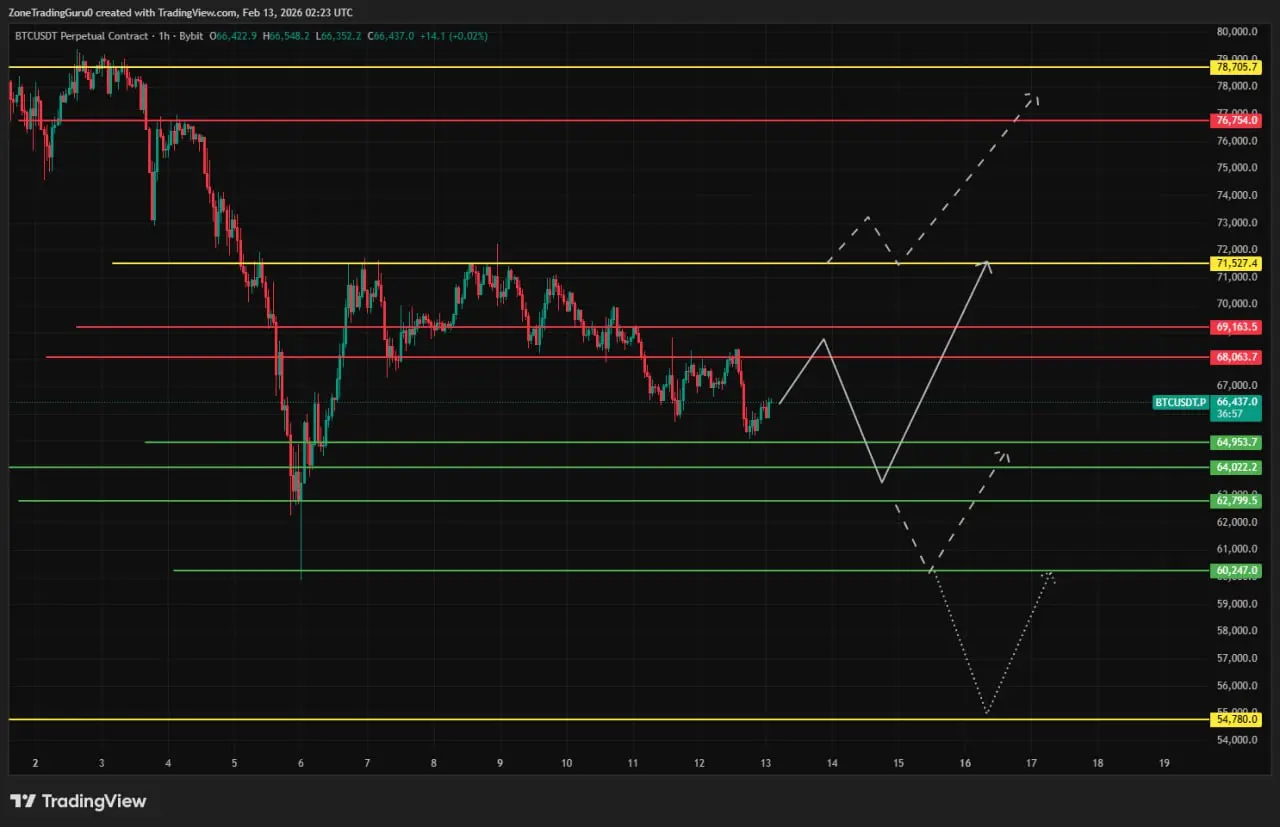1280x827 pixels.
Task: Select the red 68,063.7 price label
Action: coord(1235,357)
